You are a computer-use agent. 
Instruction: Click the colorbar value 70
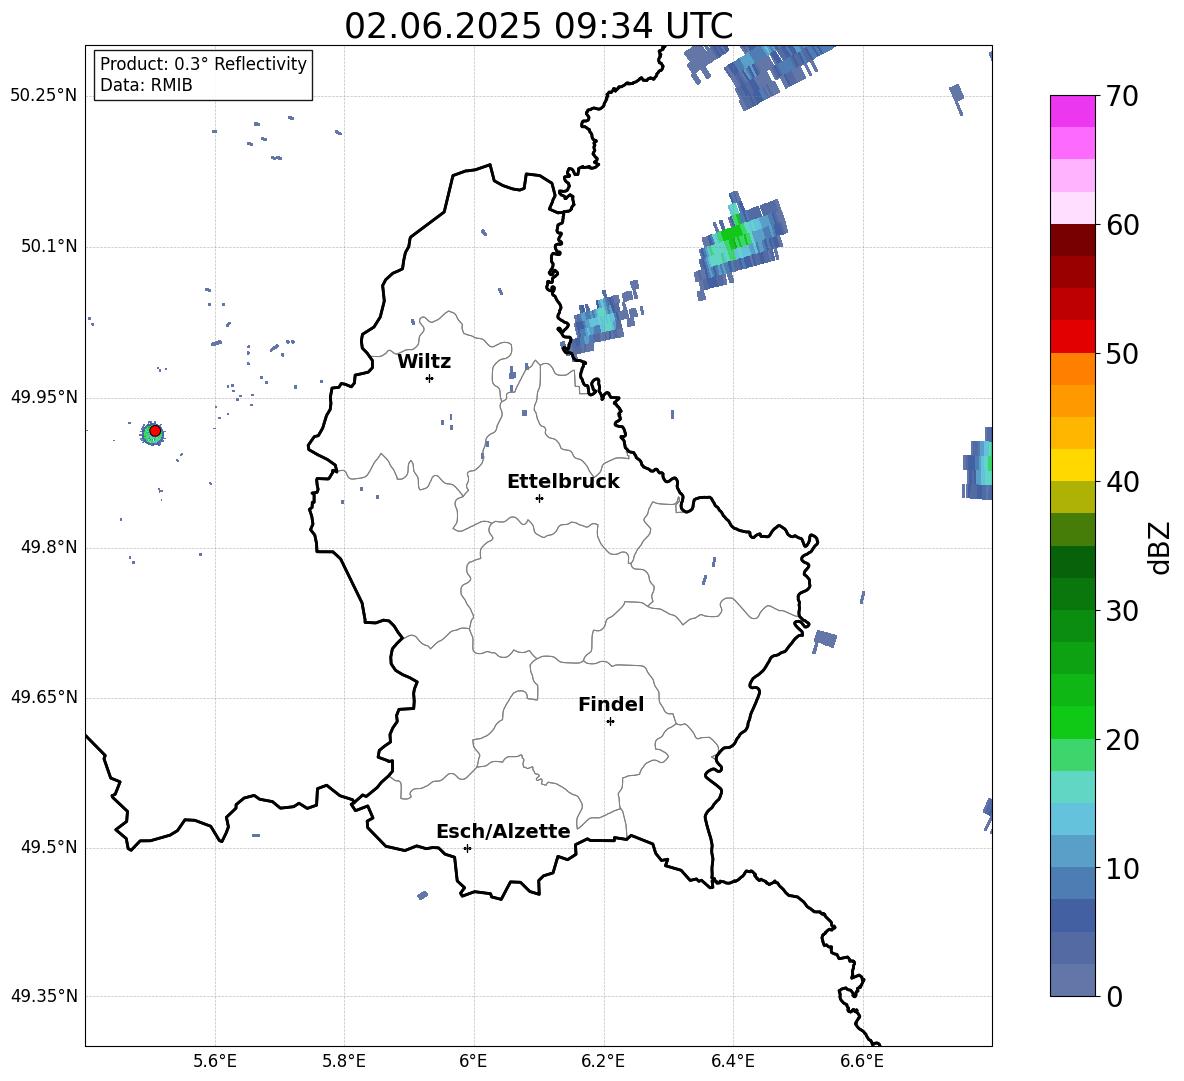pos(1122,97)
